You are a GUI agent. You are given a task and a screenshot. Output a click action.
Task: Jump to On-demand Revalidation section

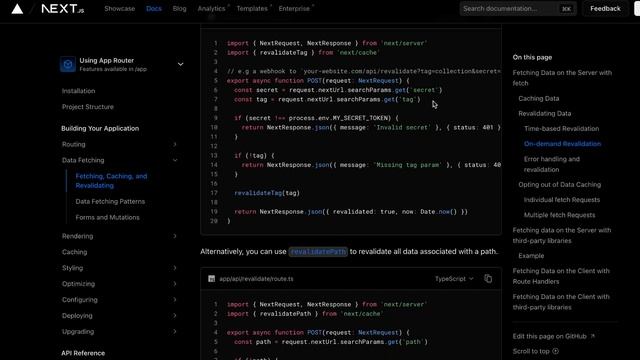click(x=562, y=144)
